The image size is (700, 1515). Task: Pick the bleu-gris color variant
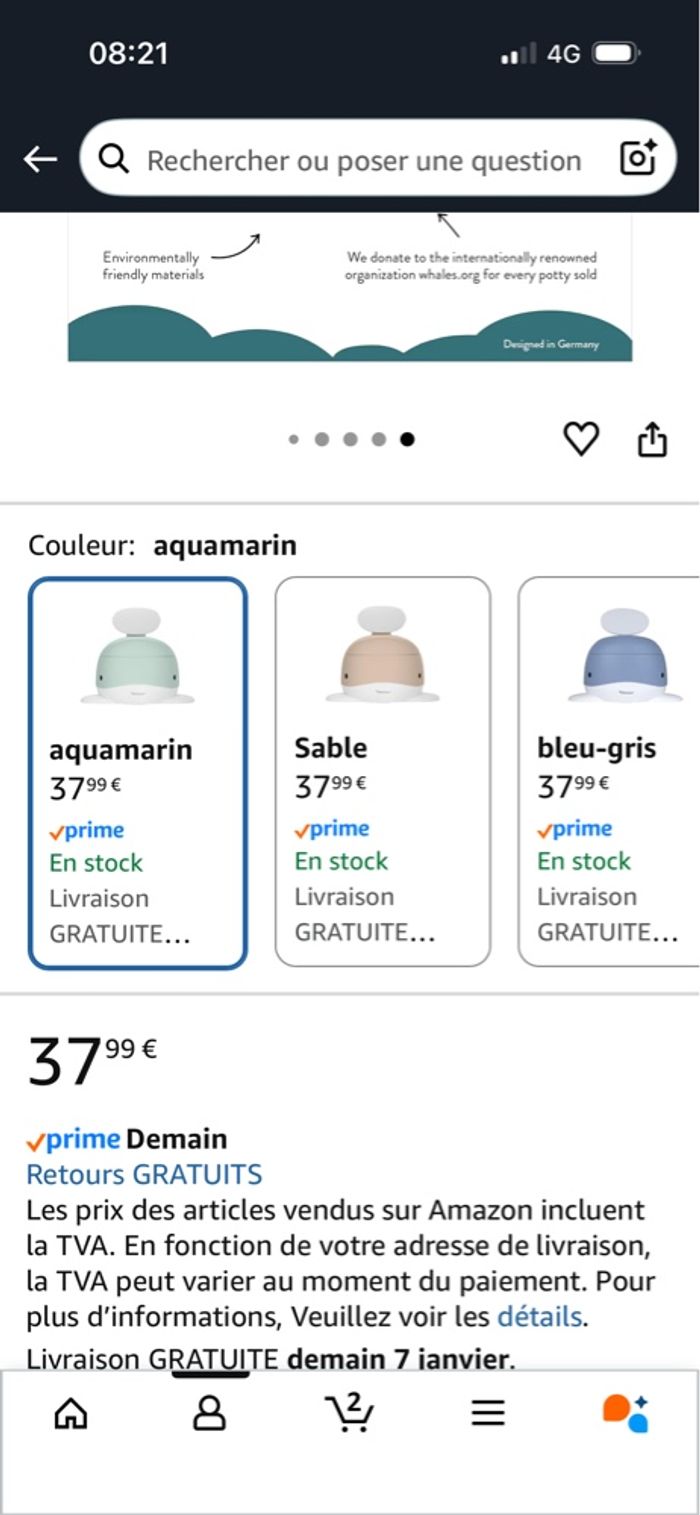(x=608, y=773)
